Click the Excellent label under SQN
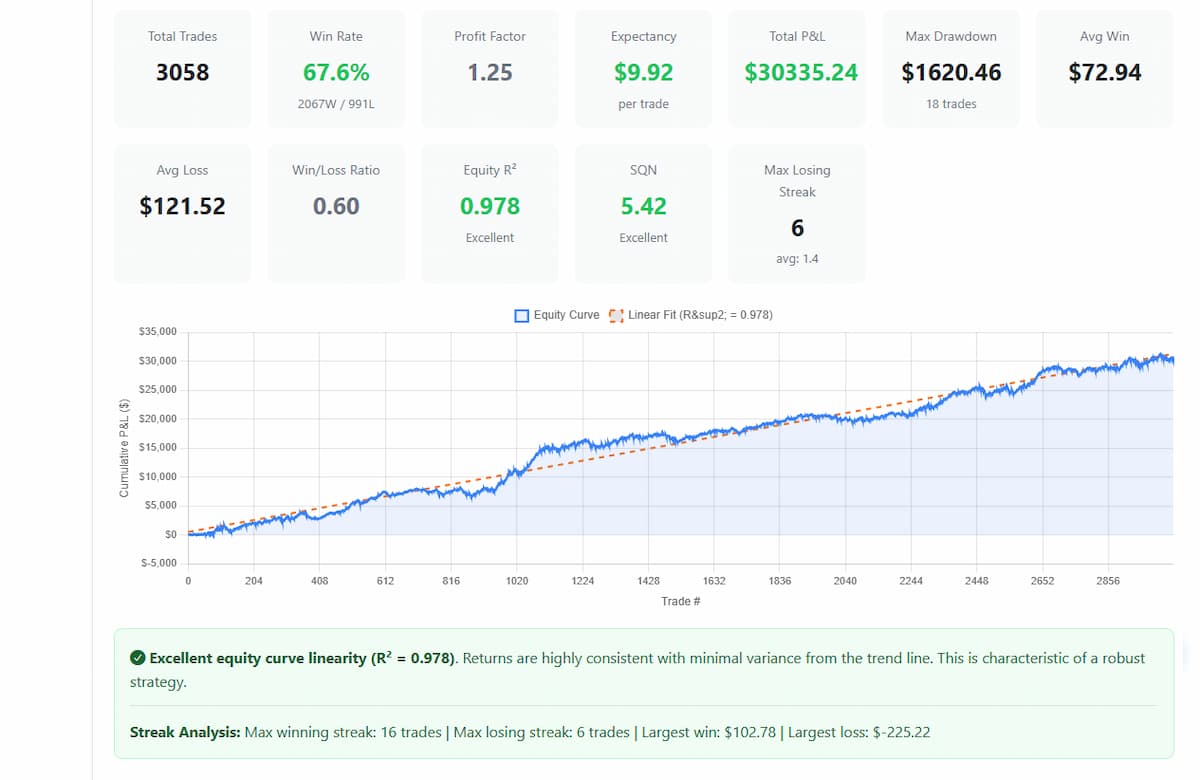Viewport: 1200px width, 780px height. [x=644, y=238]
